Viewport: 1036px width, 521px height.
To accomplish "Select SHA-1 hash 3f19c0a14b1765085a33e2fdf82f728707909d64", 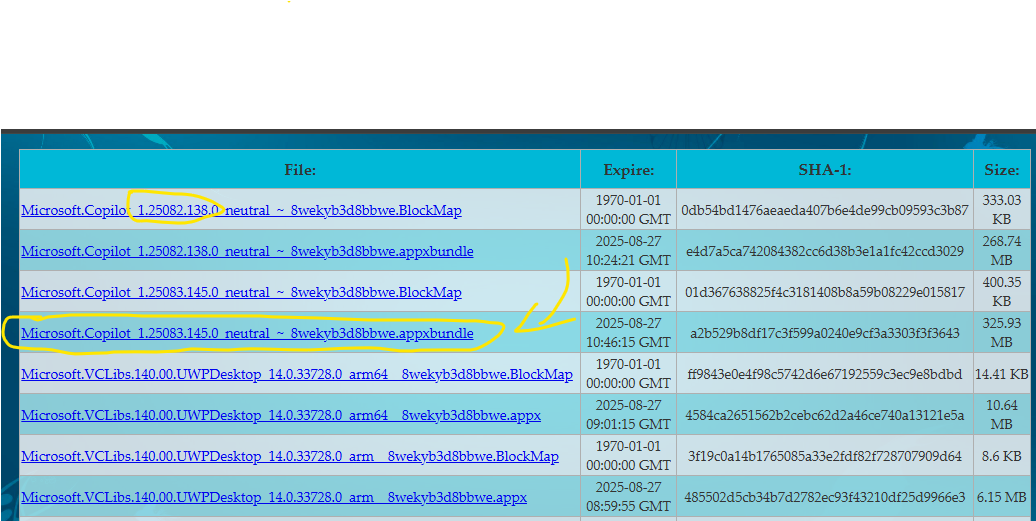I will [825, 456].
